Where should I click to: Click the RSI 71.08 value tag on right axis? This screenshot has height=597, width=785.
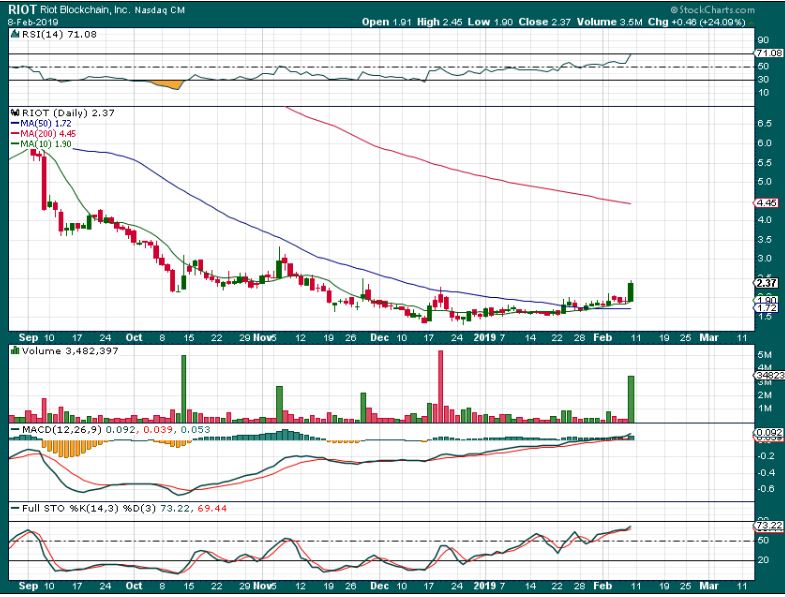click(x=768, y=53)
